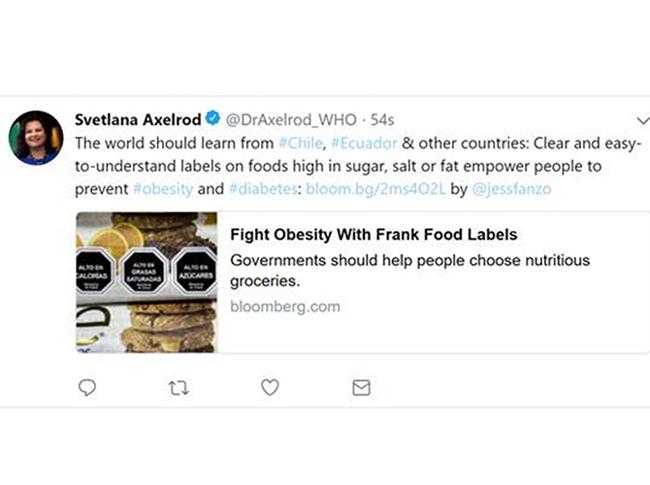
Task: Open Svetlana Axelrod's profile avatar
Action: 36,138
